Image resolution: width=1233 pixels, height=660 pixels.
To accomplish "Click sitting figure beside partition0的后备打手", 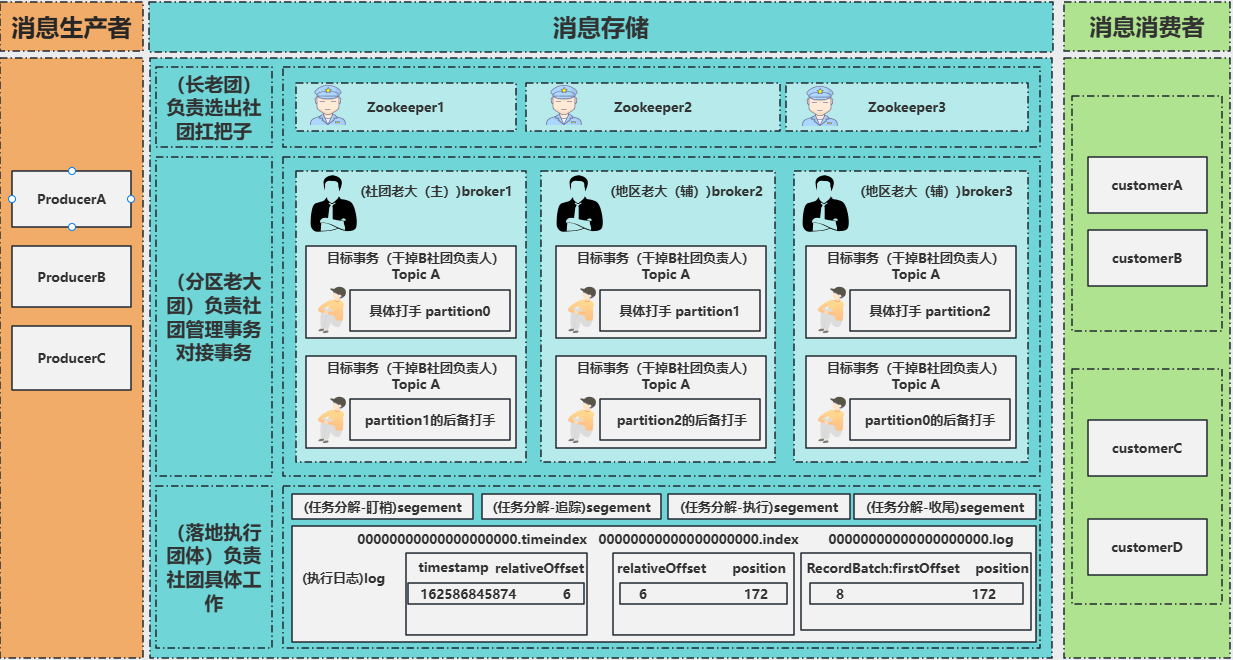I will [x=831, y=420].
